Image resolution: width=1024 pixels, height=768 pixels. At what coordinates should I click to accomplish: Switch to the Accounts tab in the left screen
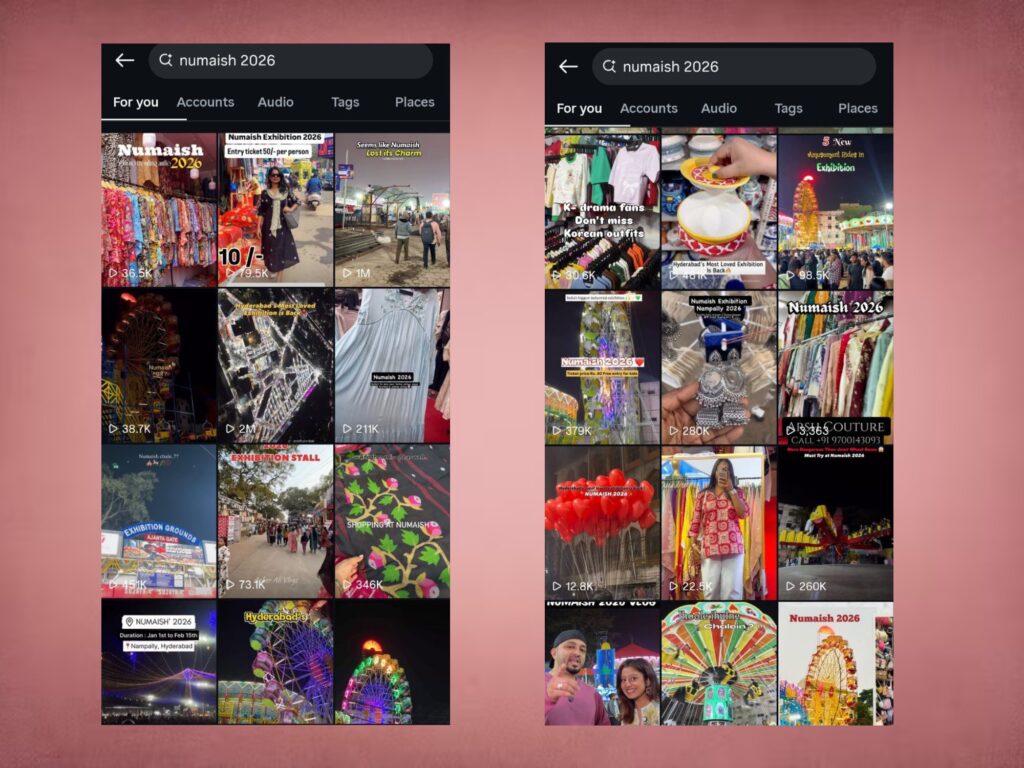tap(205, 102)
